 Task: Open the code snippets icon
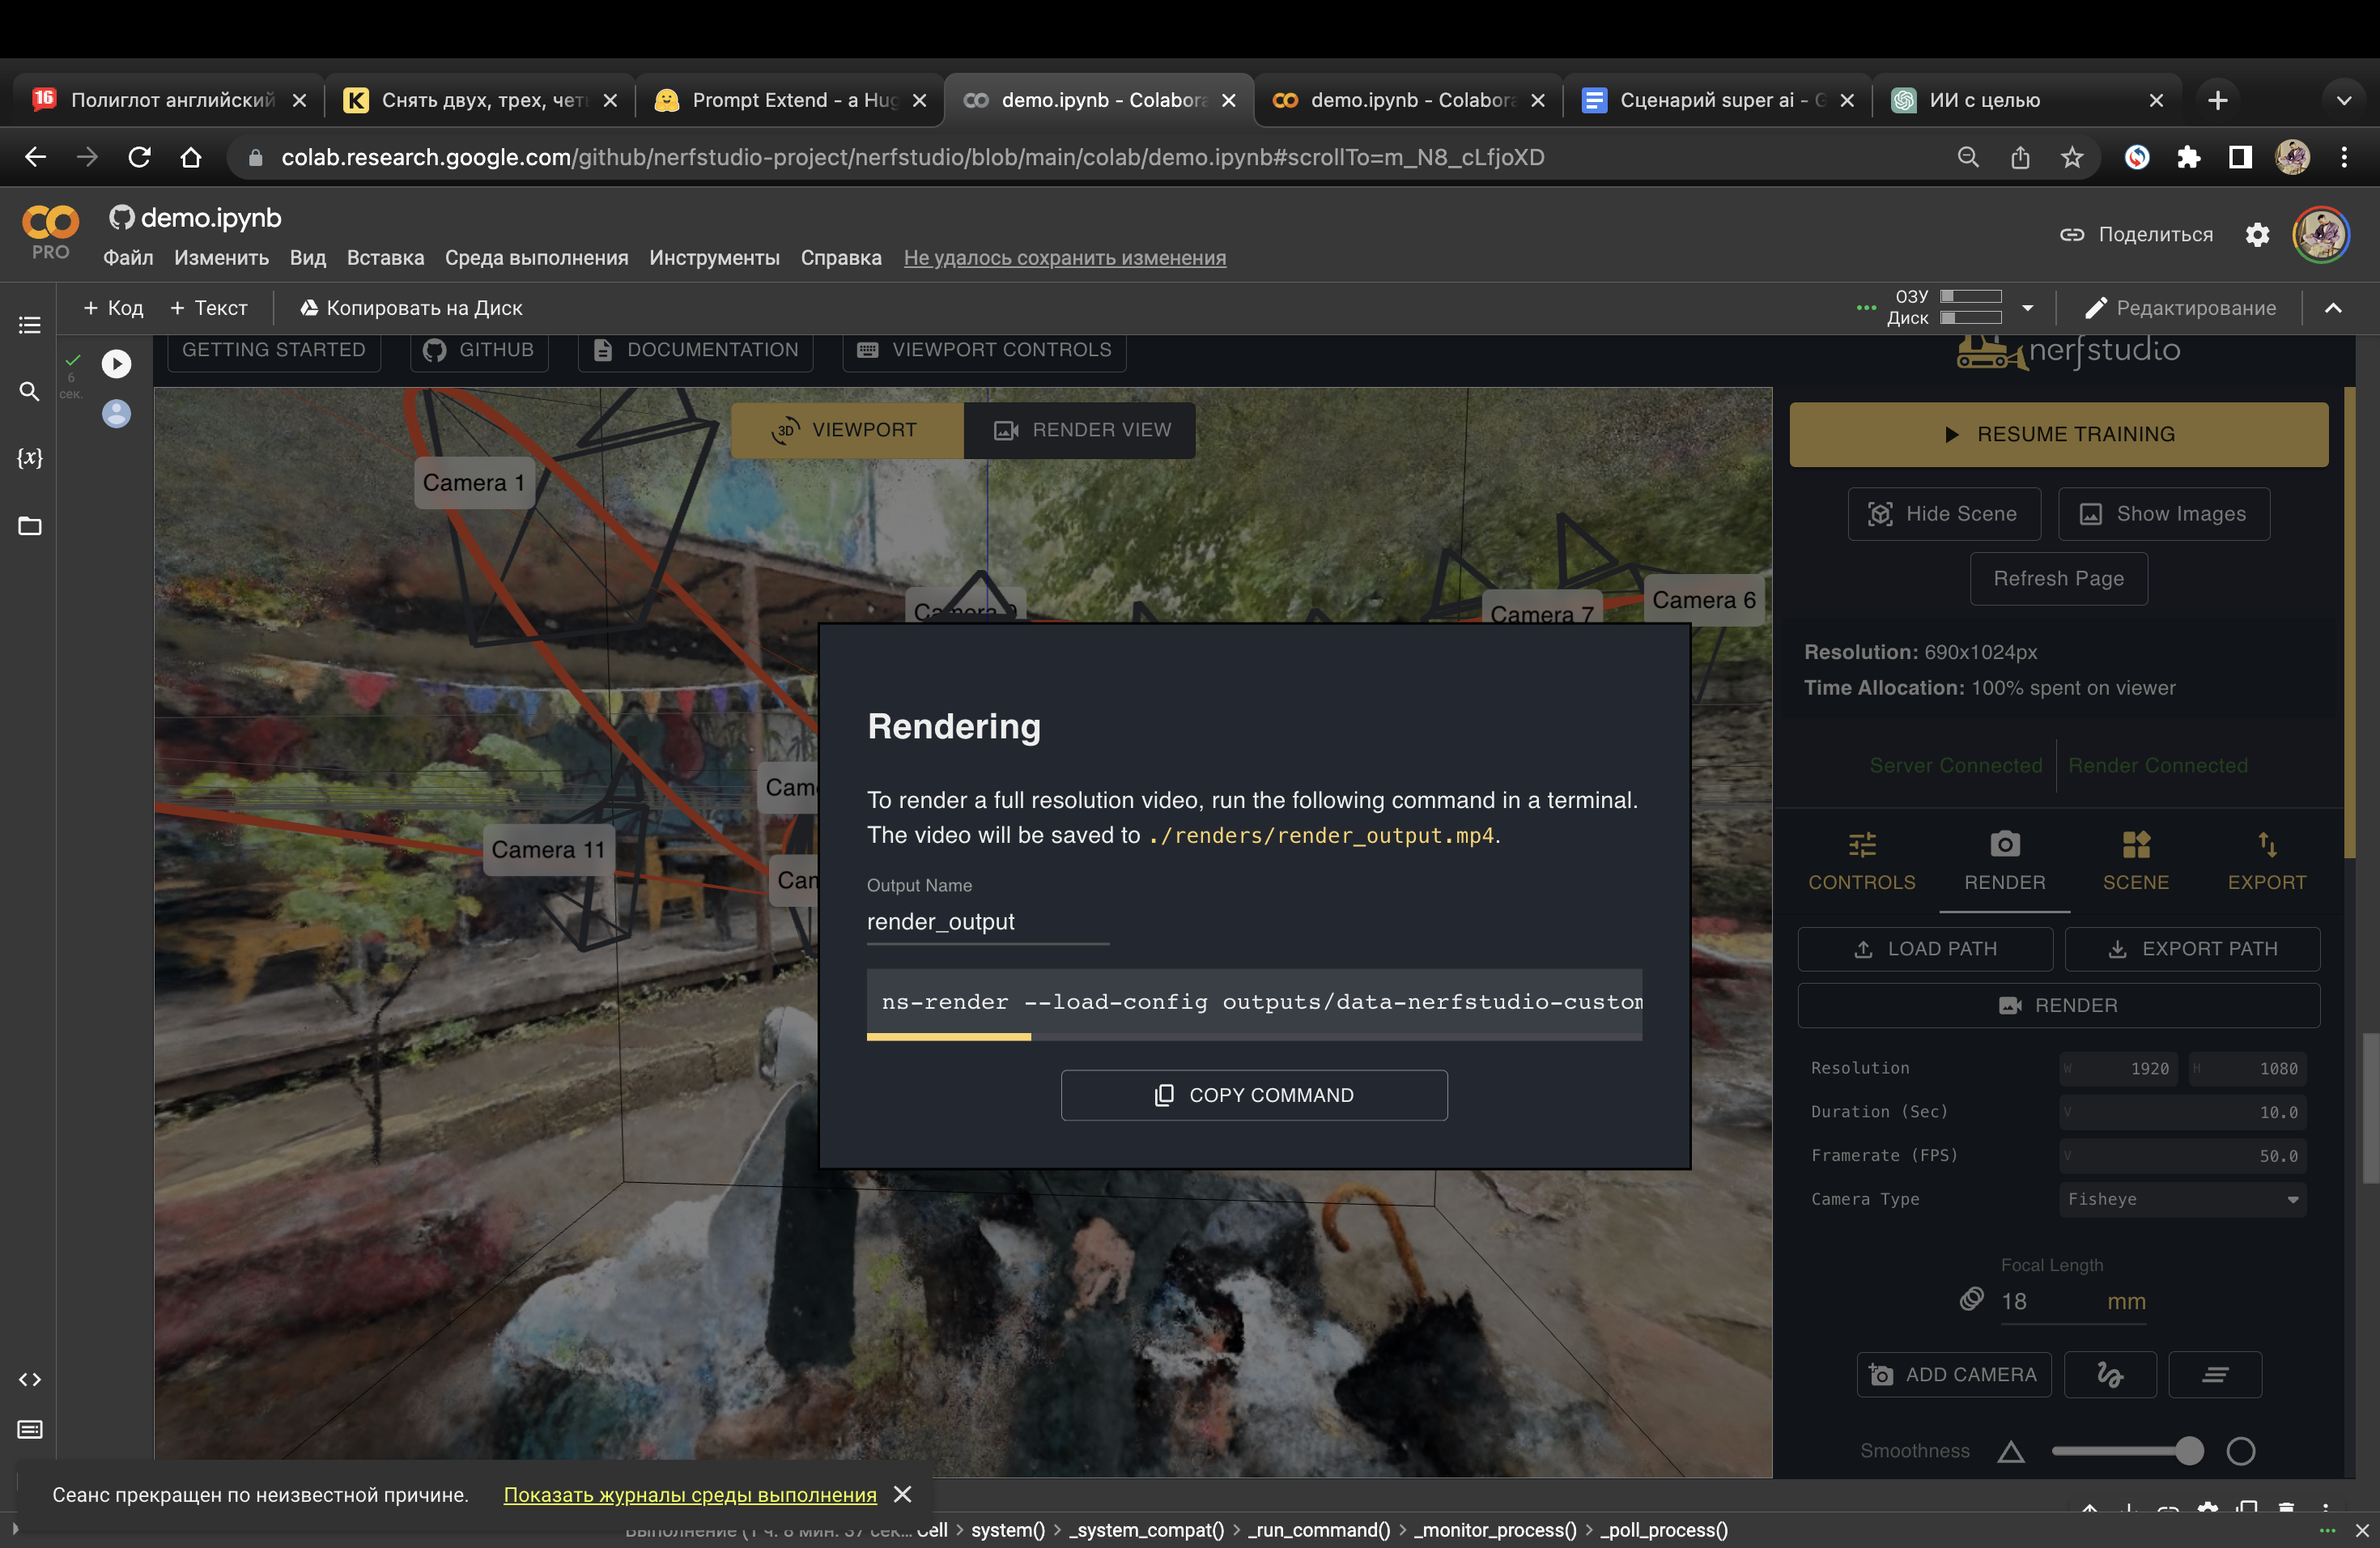(x=30, y=1379)
